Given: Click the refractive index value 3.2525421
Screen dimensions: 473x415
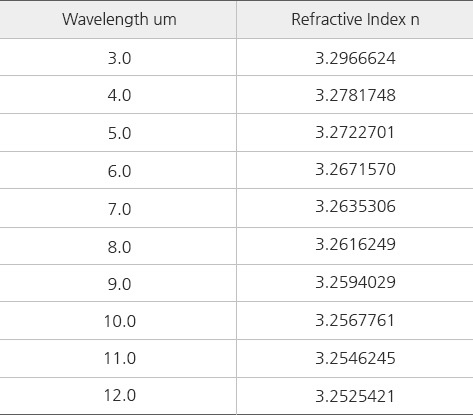Looking at the screenshot, I should point(355,396).
